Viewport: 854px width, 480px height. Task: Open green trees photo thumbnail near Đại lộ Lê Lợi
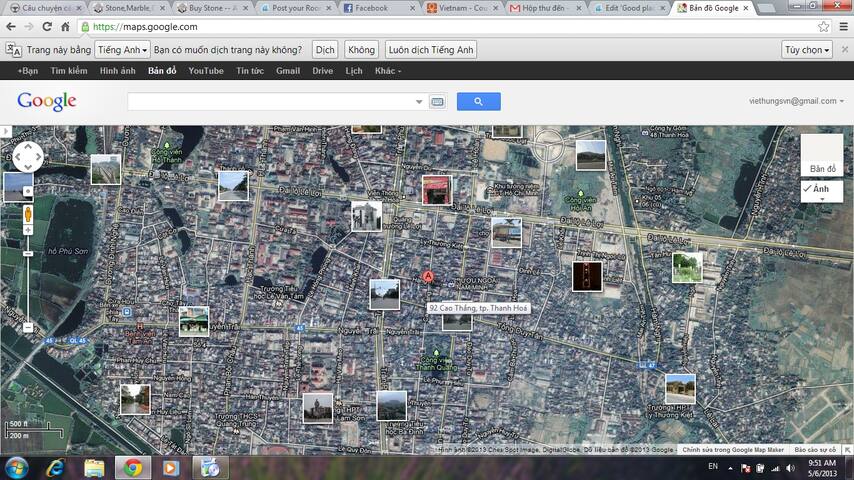[x=687, y=268]
